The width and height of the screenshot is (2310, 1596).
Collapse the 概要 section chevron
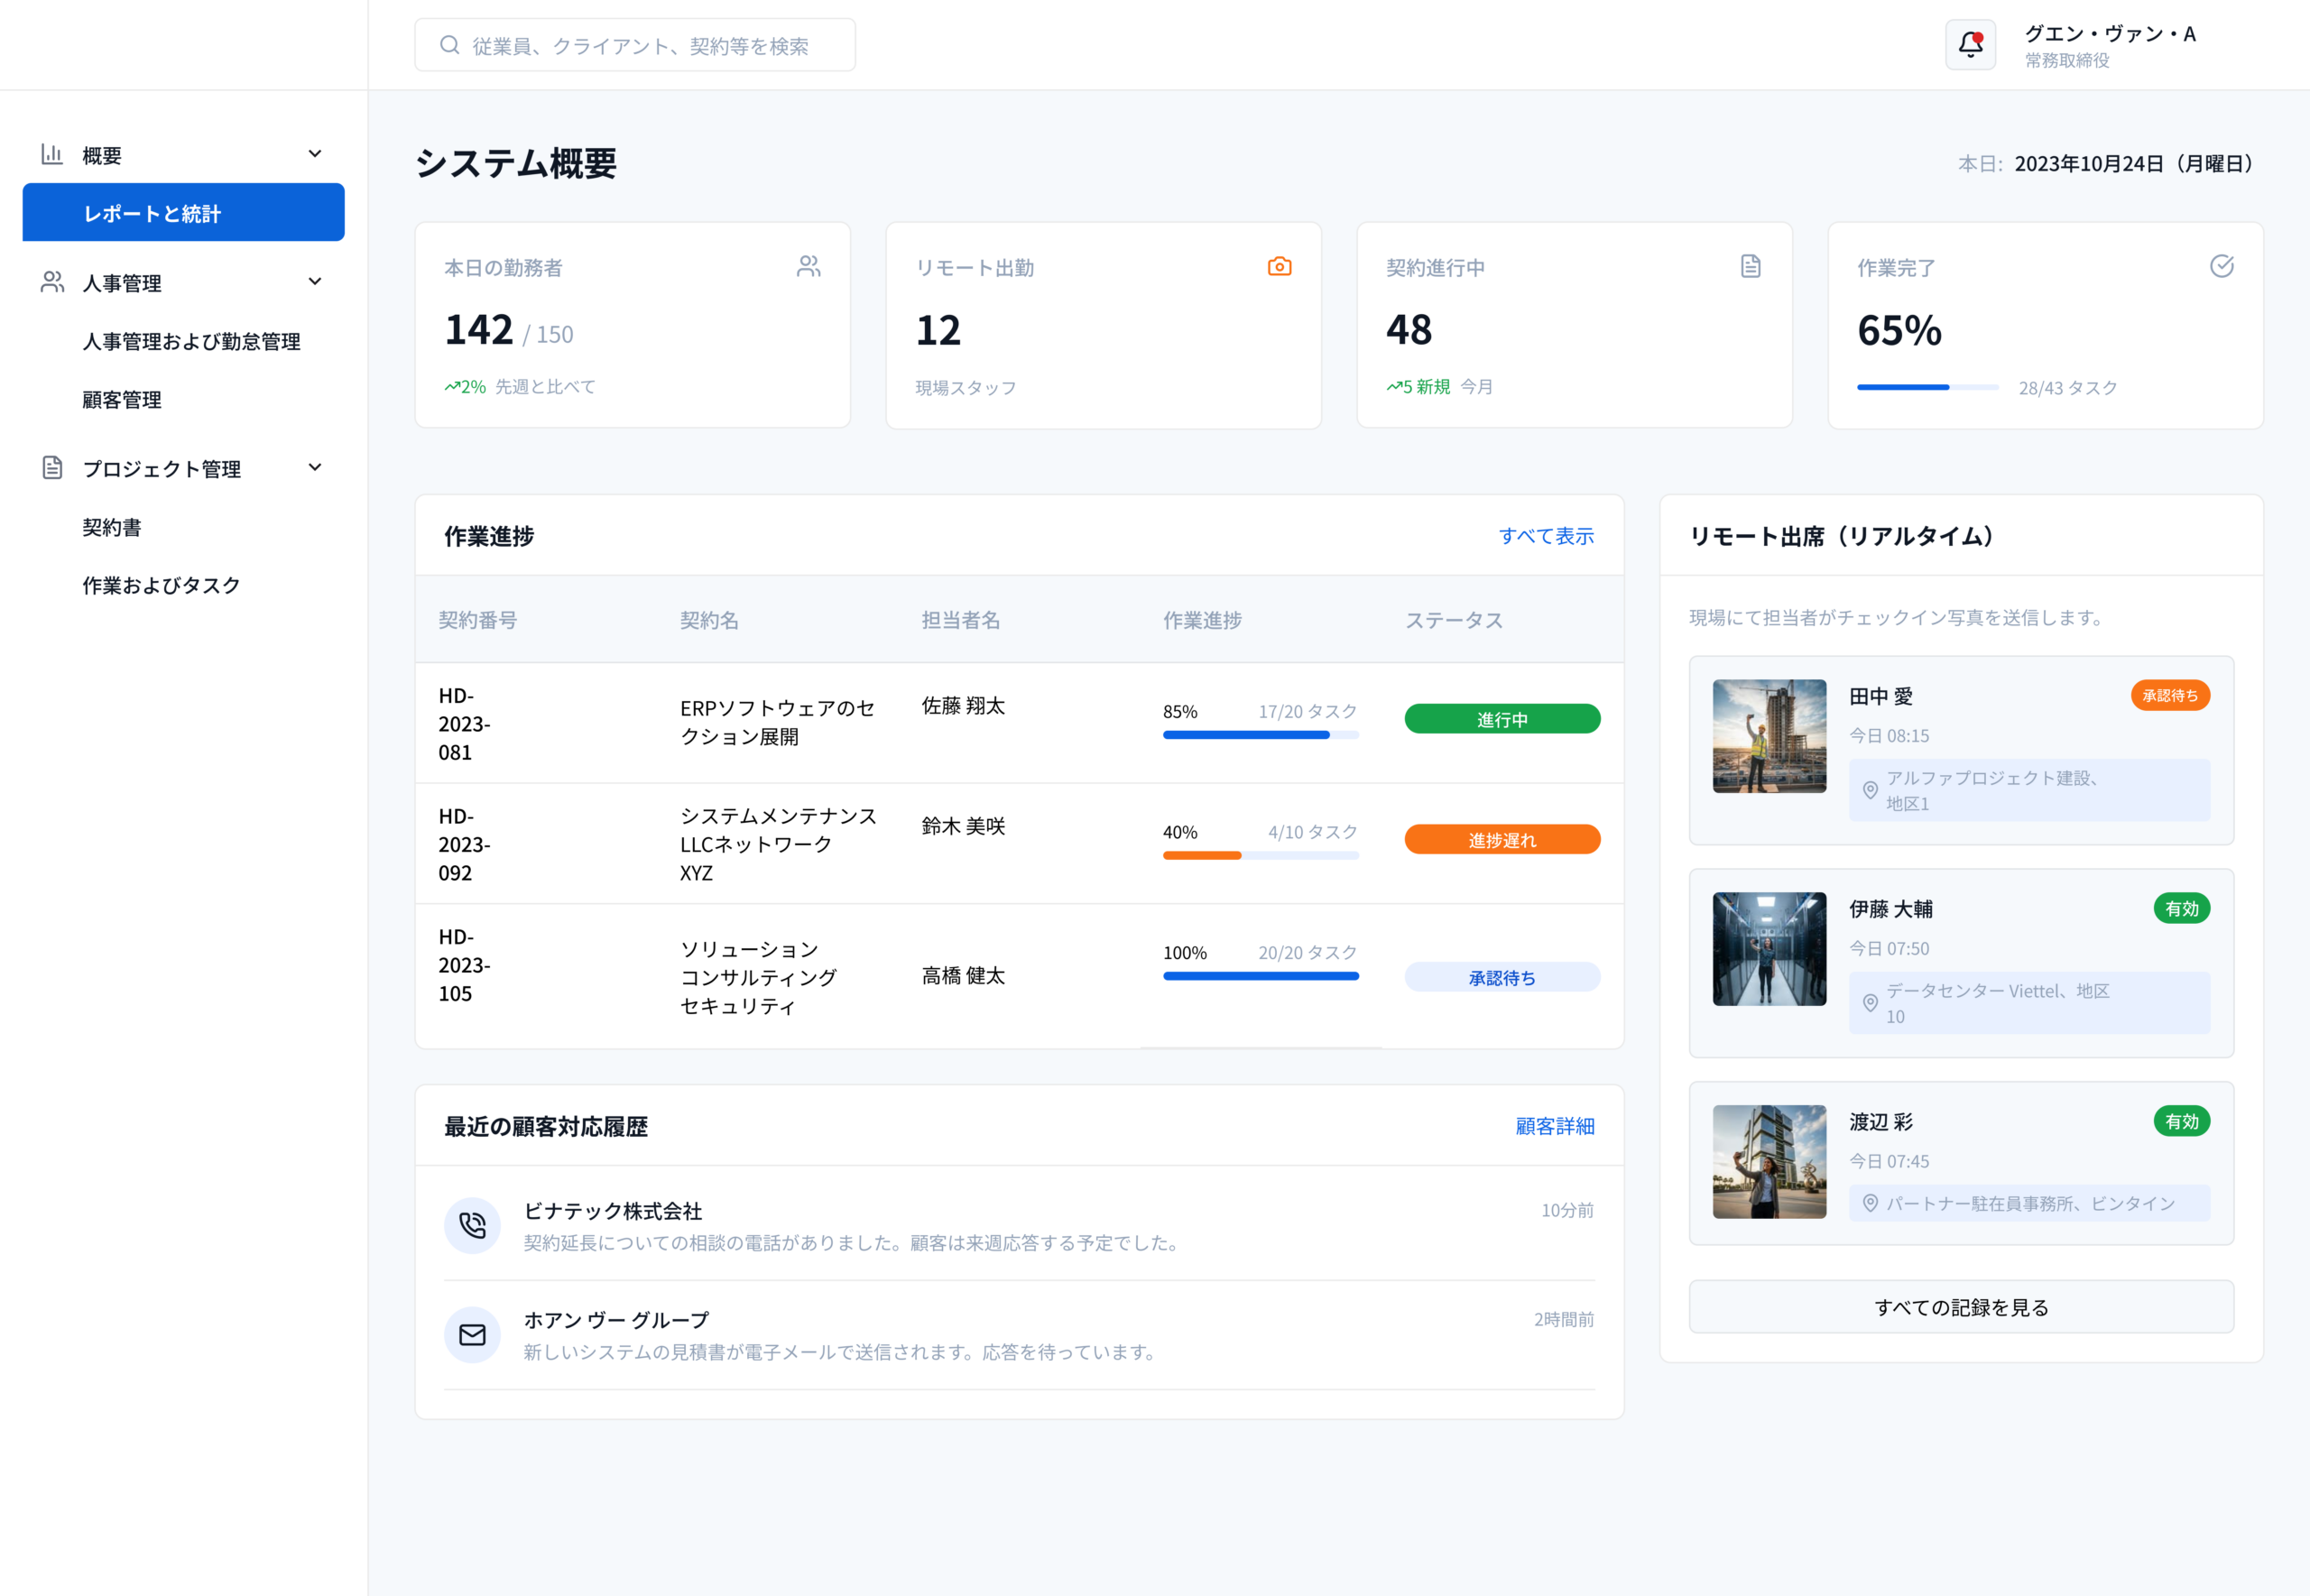(315, 154)
